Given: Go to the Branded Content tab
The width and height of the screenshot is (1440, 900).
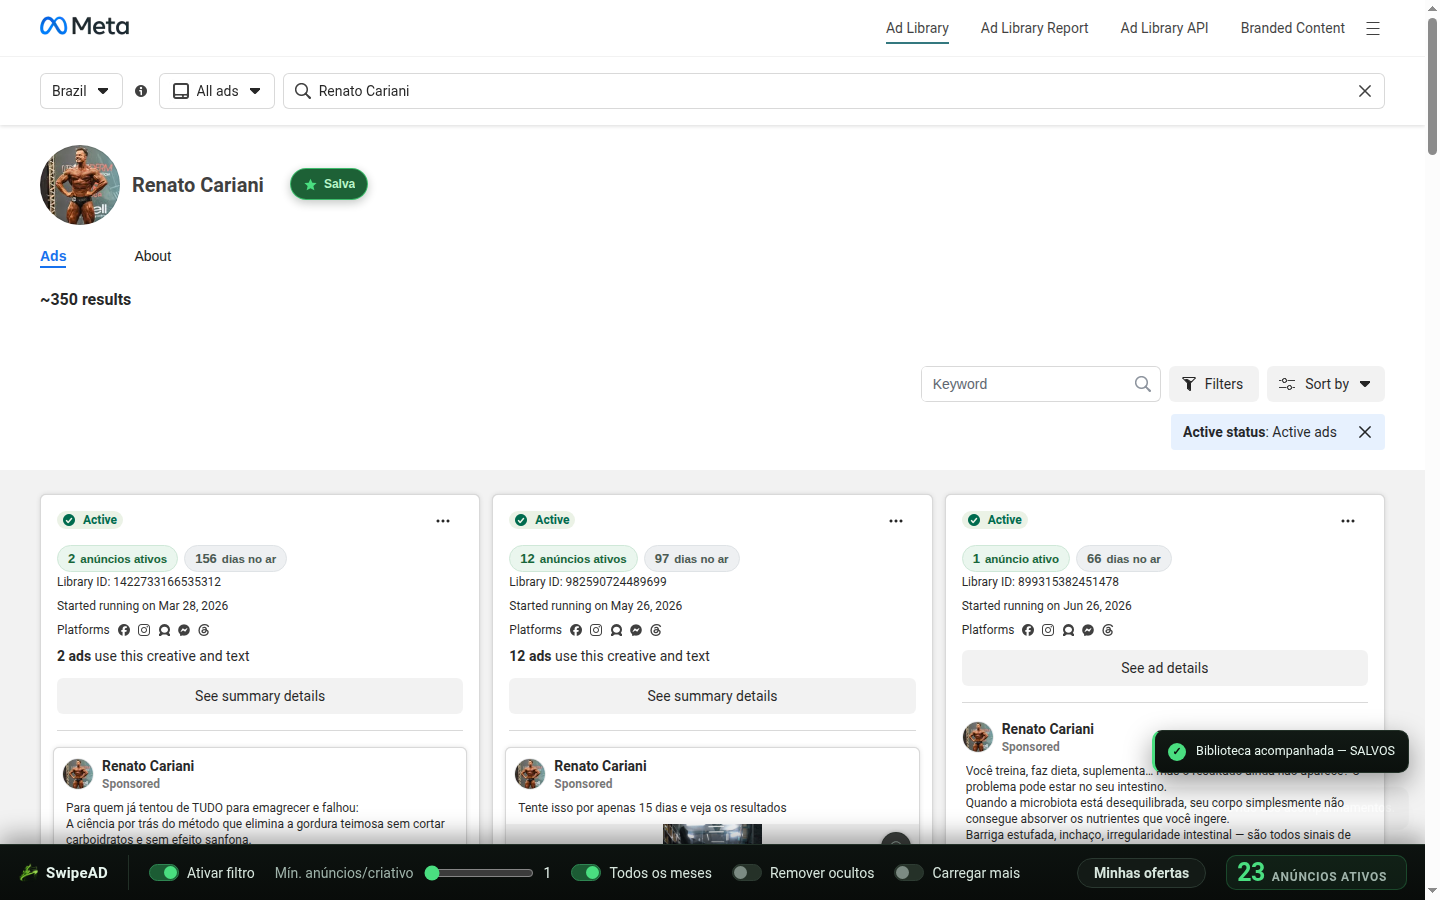Looking at the screenshot, I should pyautogui.click(x=1293, y=28).
